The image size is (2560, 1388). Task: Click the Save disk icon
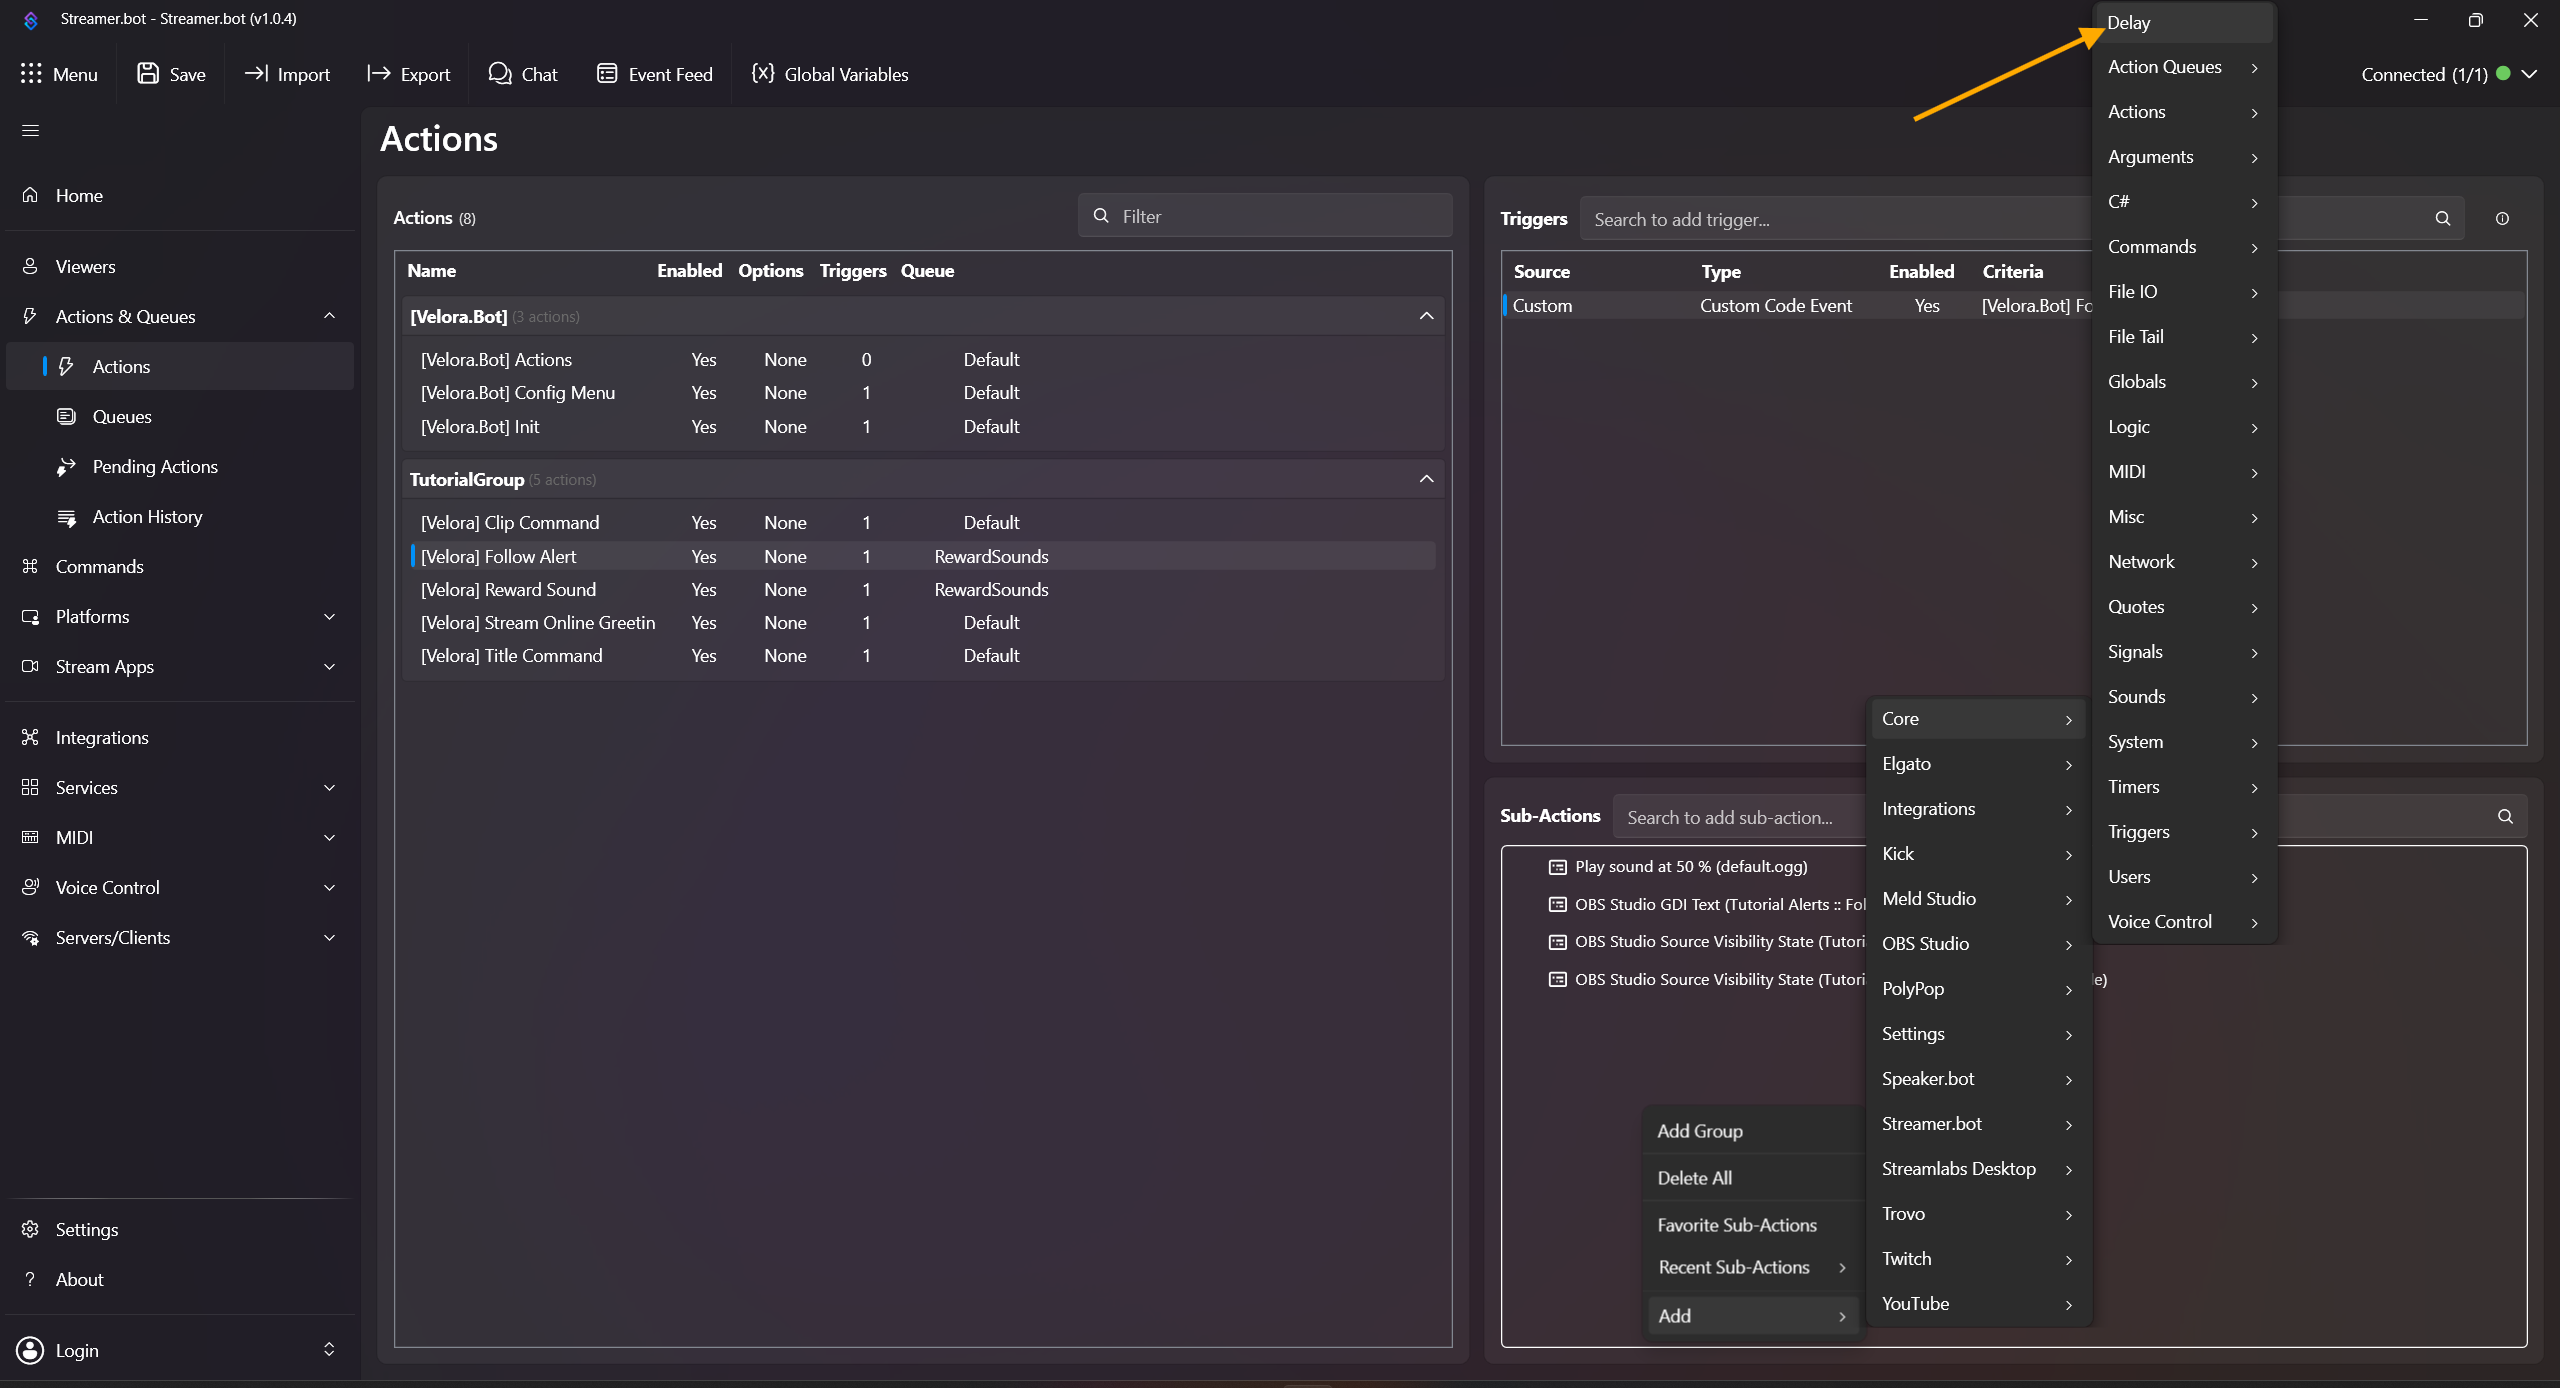coord(148,74)
